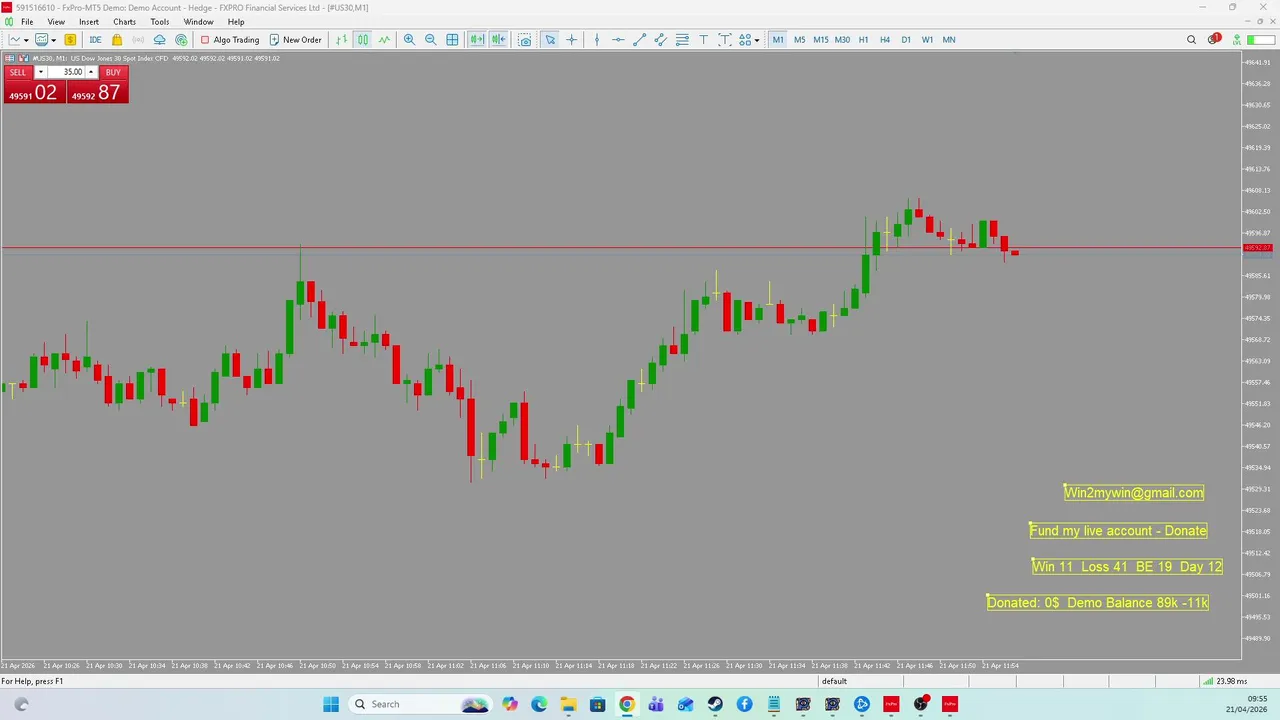Zoom out on the chart
Image resolution: width=1280 pixels, height=720 pixels.
tap(431, 40)
